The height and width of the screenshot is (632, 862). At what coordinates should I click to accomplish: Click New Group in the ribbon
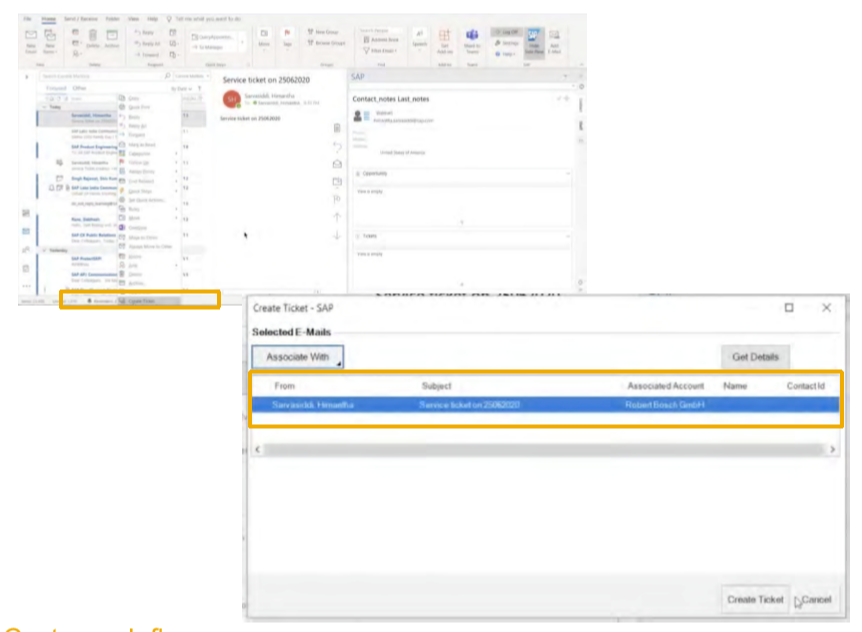[x=323, y=32]
